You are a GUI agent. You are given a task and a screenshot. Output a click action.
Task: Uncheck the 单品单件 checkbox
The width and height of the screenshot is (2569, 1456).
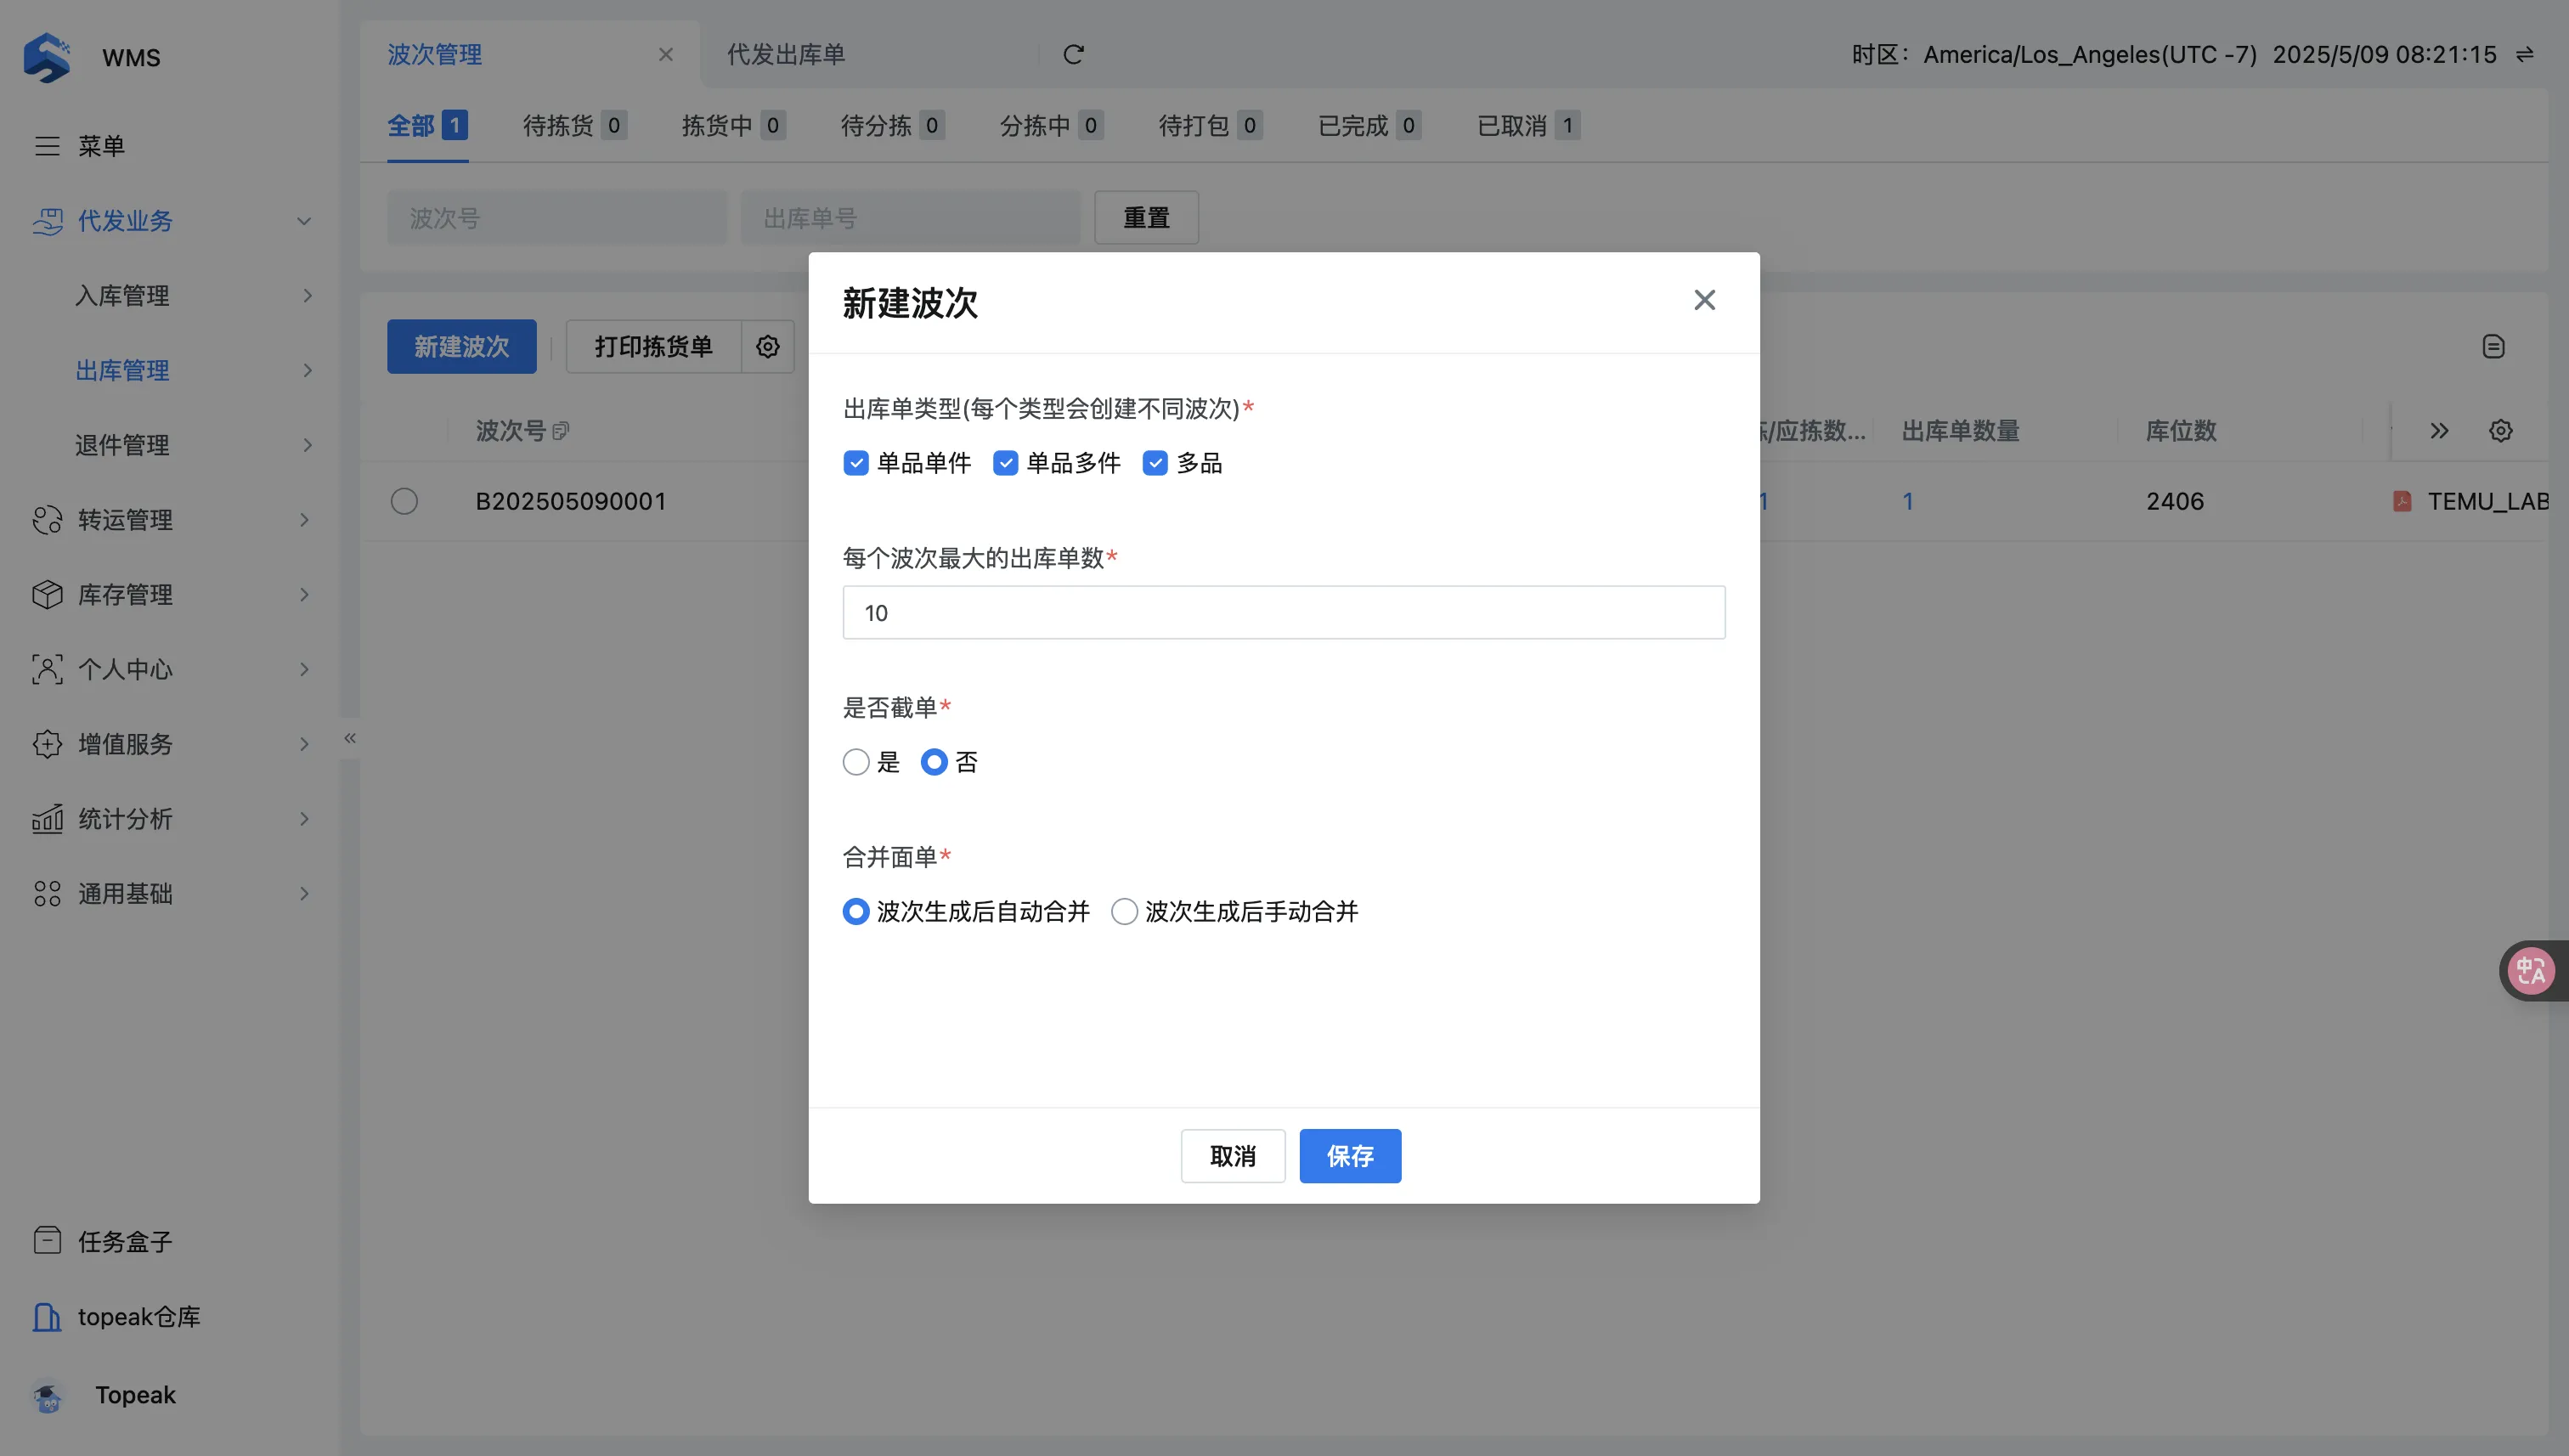click(856, 463)
